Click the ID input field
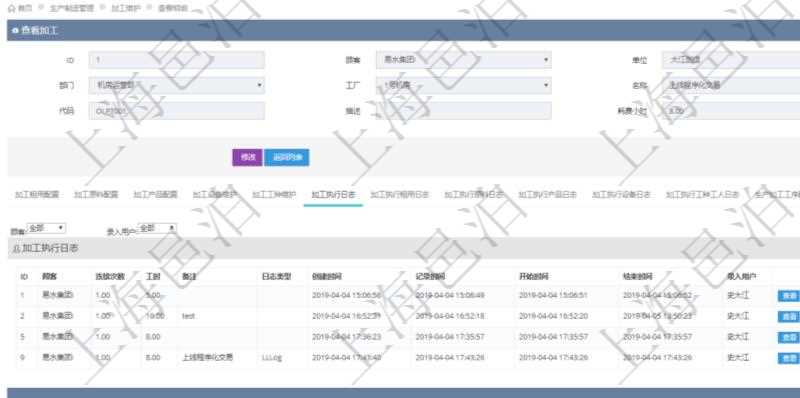The height and width of the screenshot is (398, 800). click(x=177, y=60)
